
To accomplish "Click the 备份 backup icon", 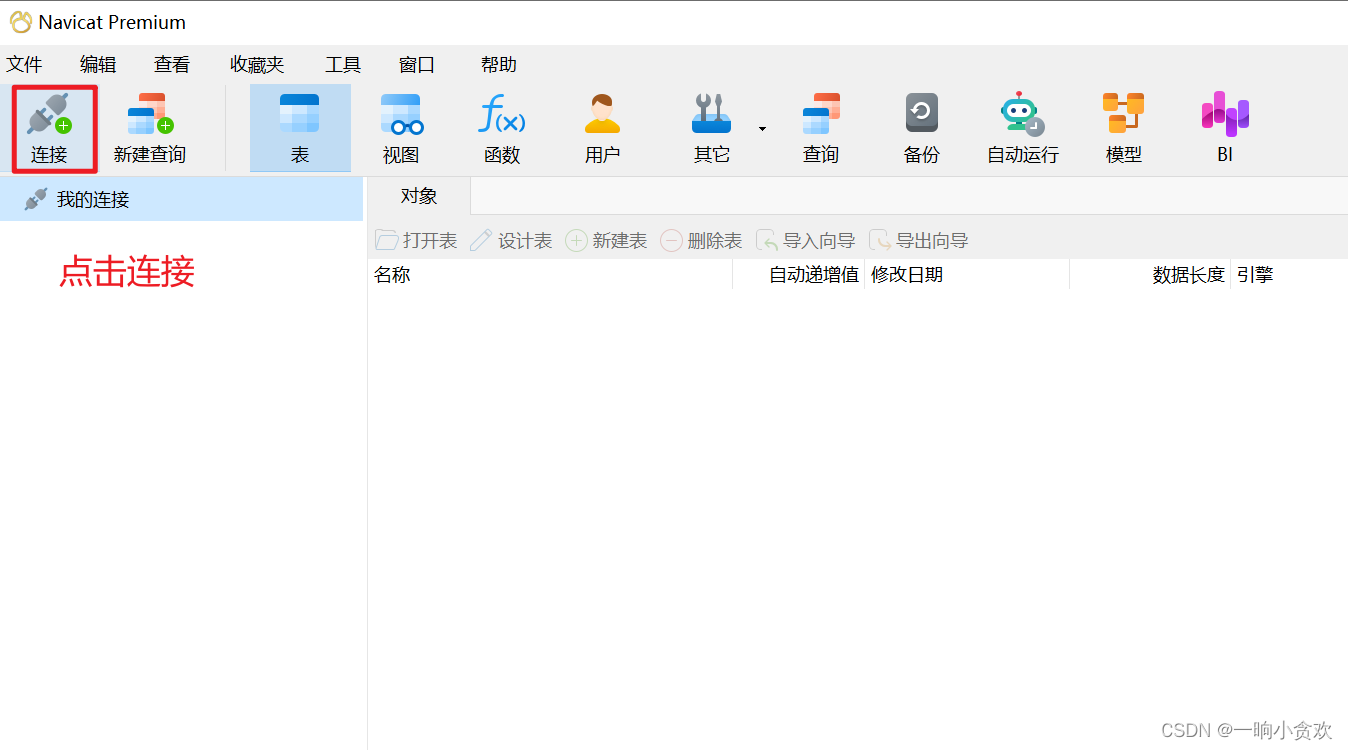I will [x=921, y=114].
